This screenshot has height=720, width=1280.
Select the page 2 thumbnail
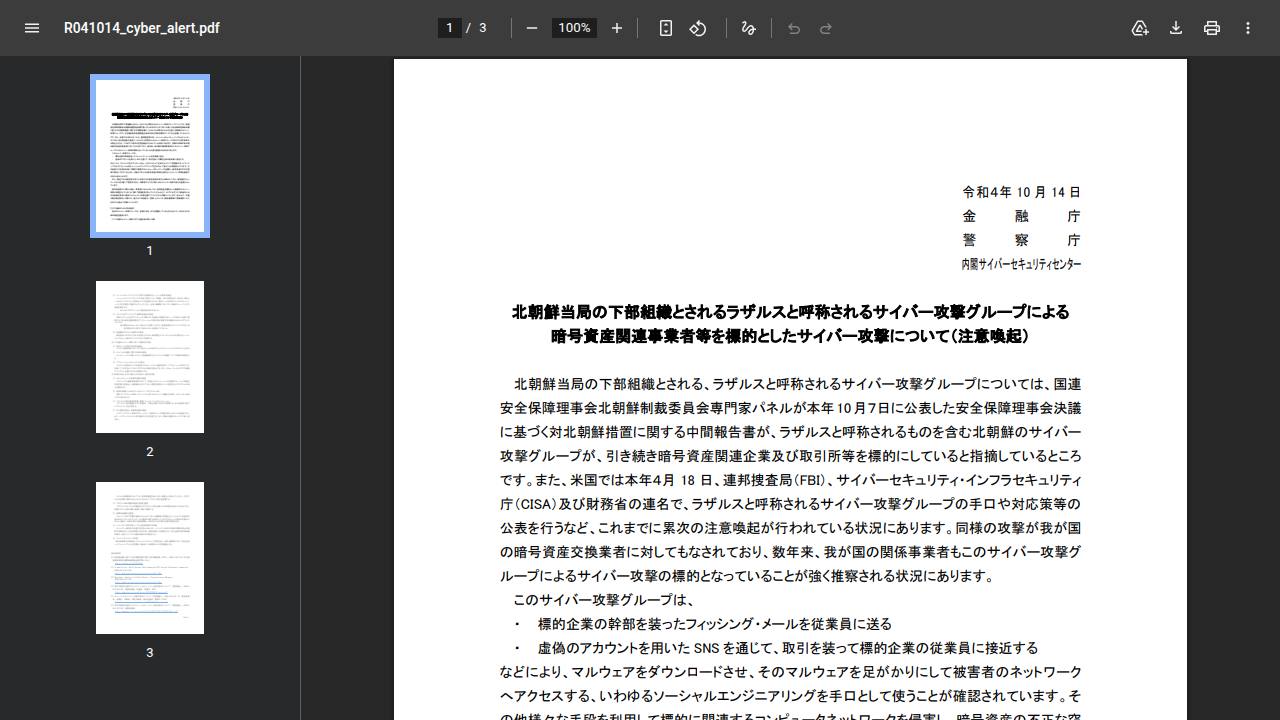[150, 357]
